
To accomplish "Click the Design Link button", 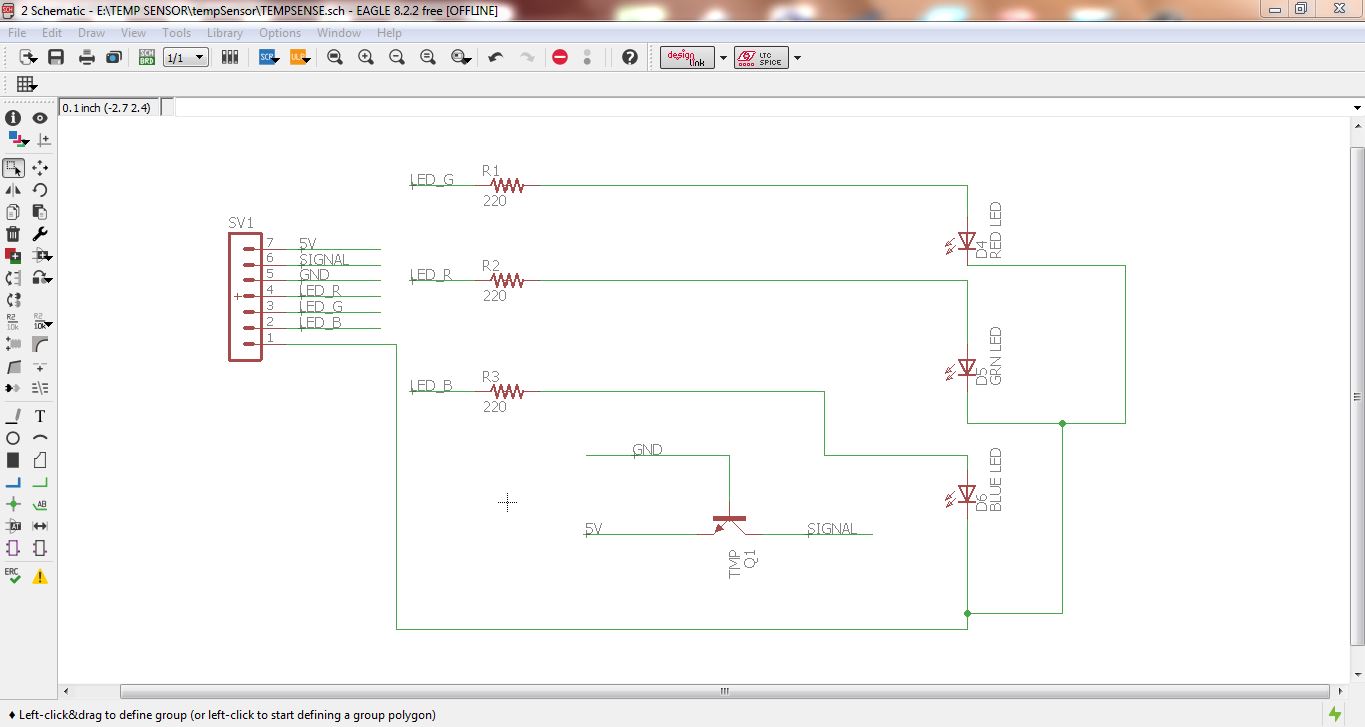I will [685, 57].
